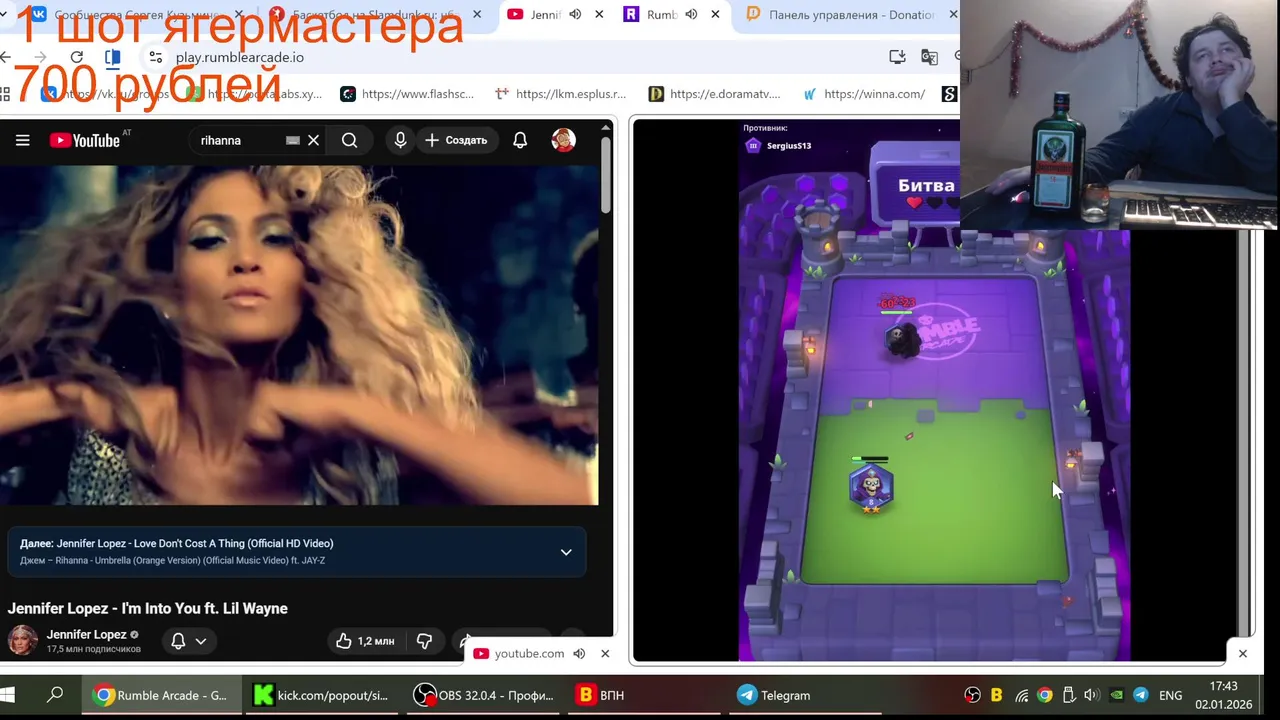
Task: Open Jennifer Lopez channel avatar
Action: [x=23, y=640]
